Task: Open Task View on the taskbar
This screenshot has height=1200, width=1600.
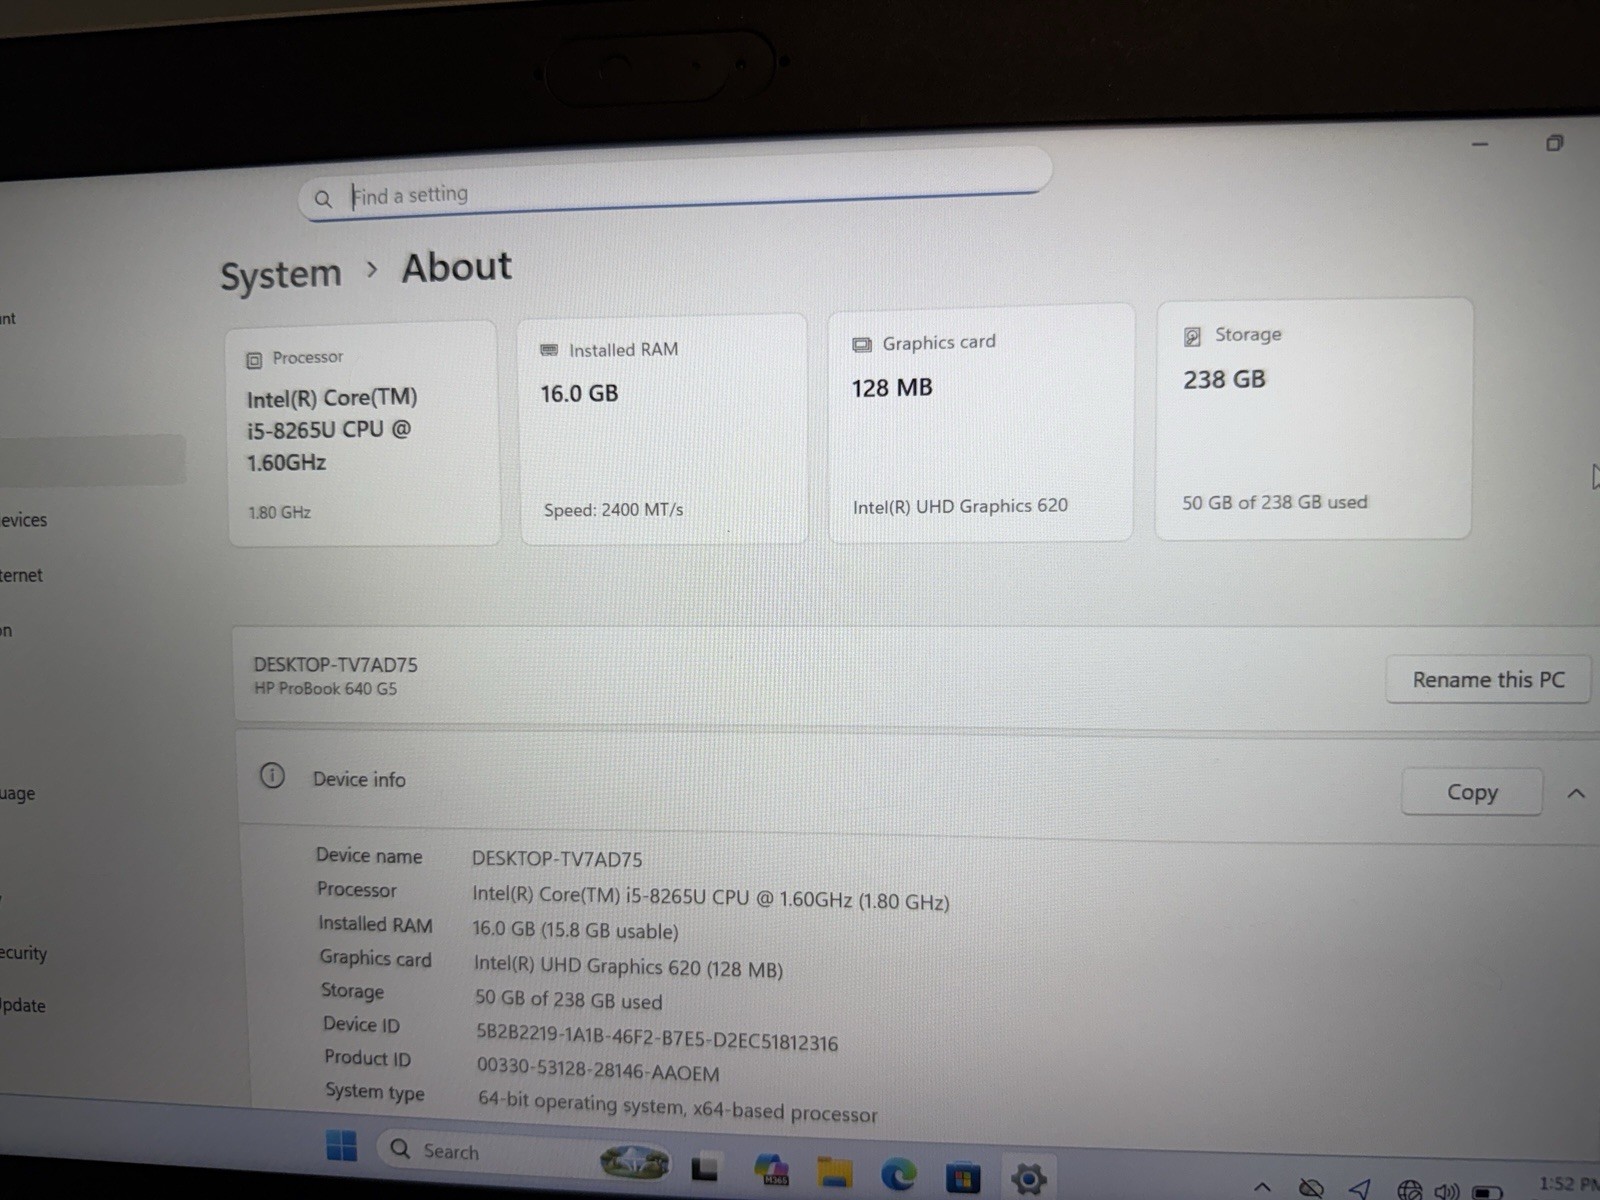Action: tap(704, 1167)
